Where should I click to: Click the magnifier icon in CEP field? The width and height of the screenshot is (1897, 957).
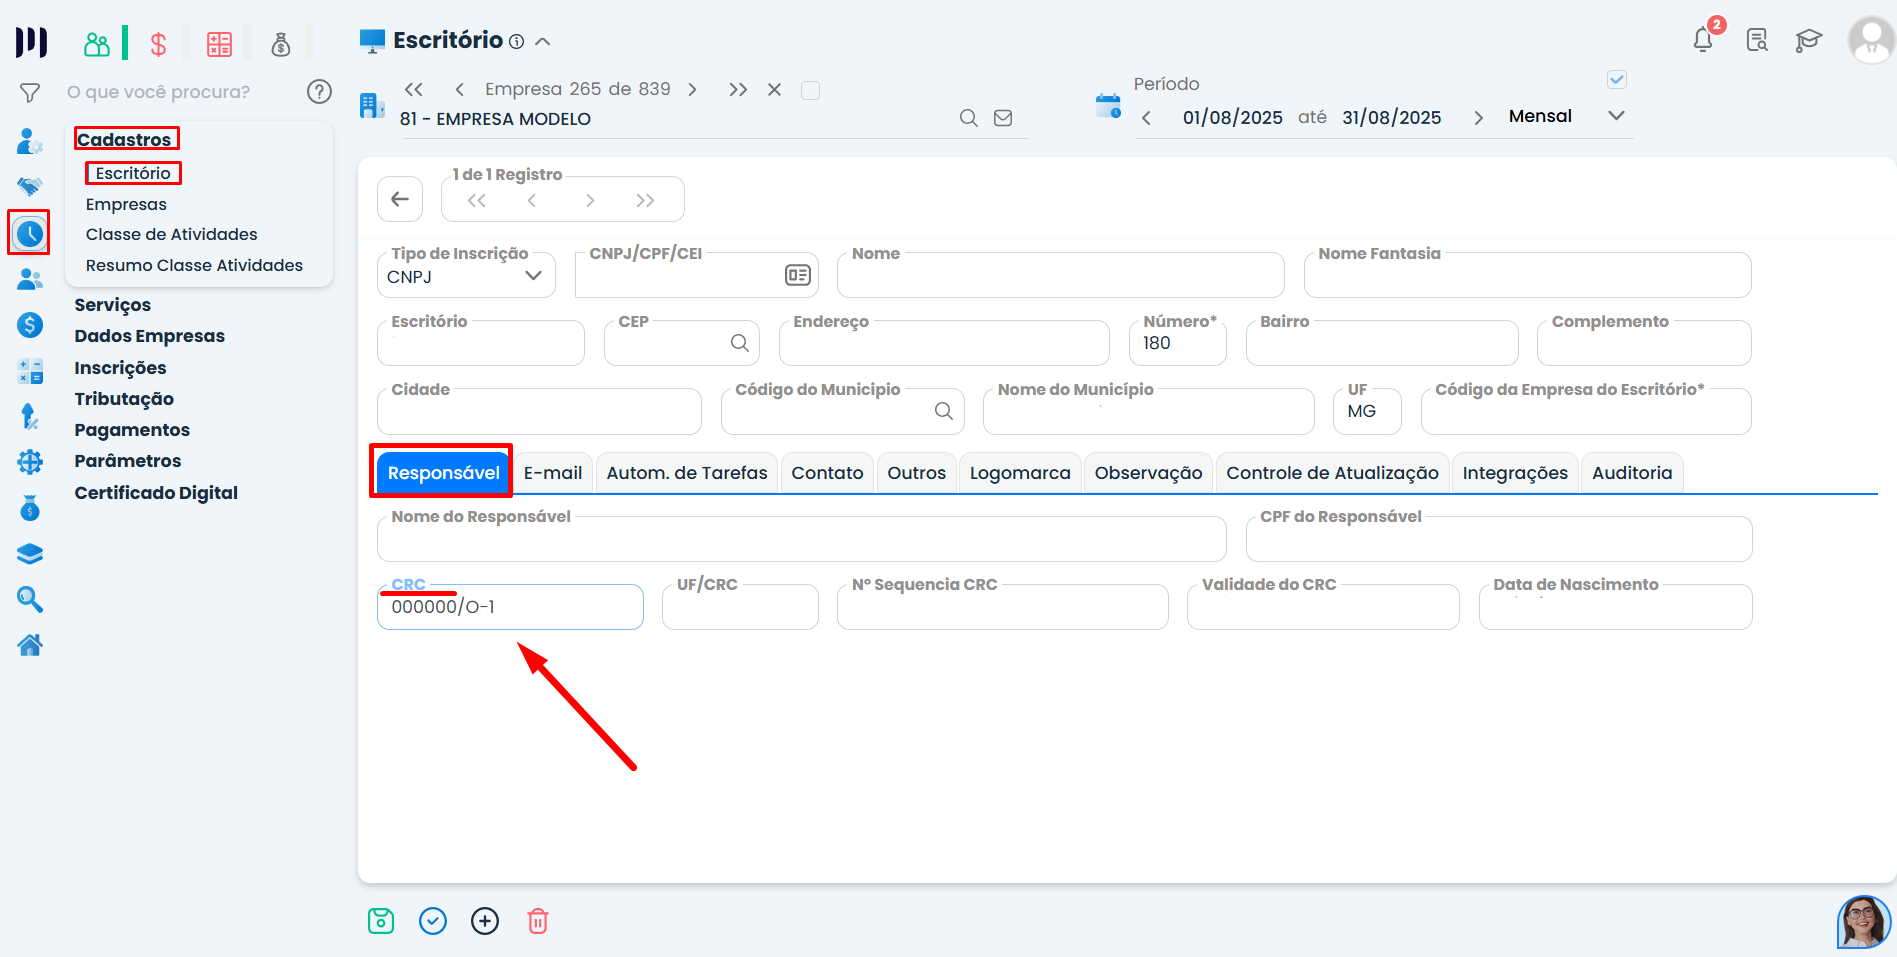[740, 343]
